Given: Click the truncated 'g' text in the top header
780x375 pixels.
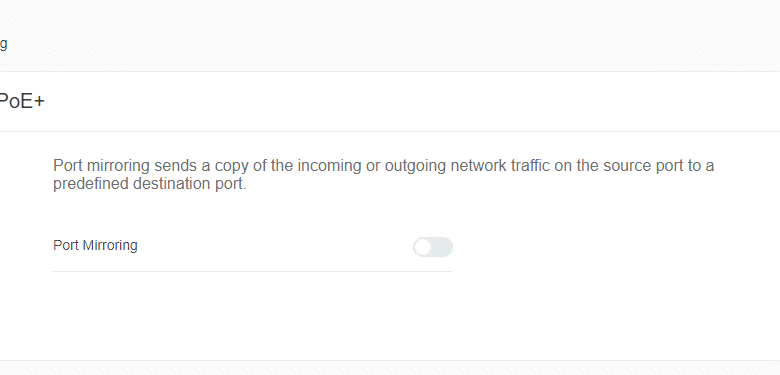Looking at the screenshot, I should pos(3,44).
